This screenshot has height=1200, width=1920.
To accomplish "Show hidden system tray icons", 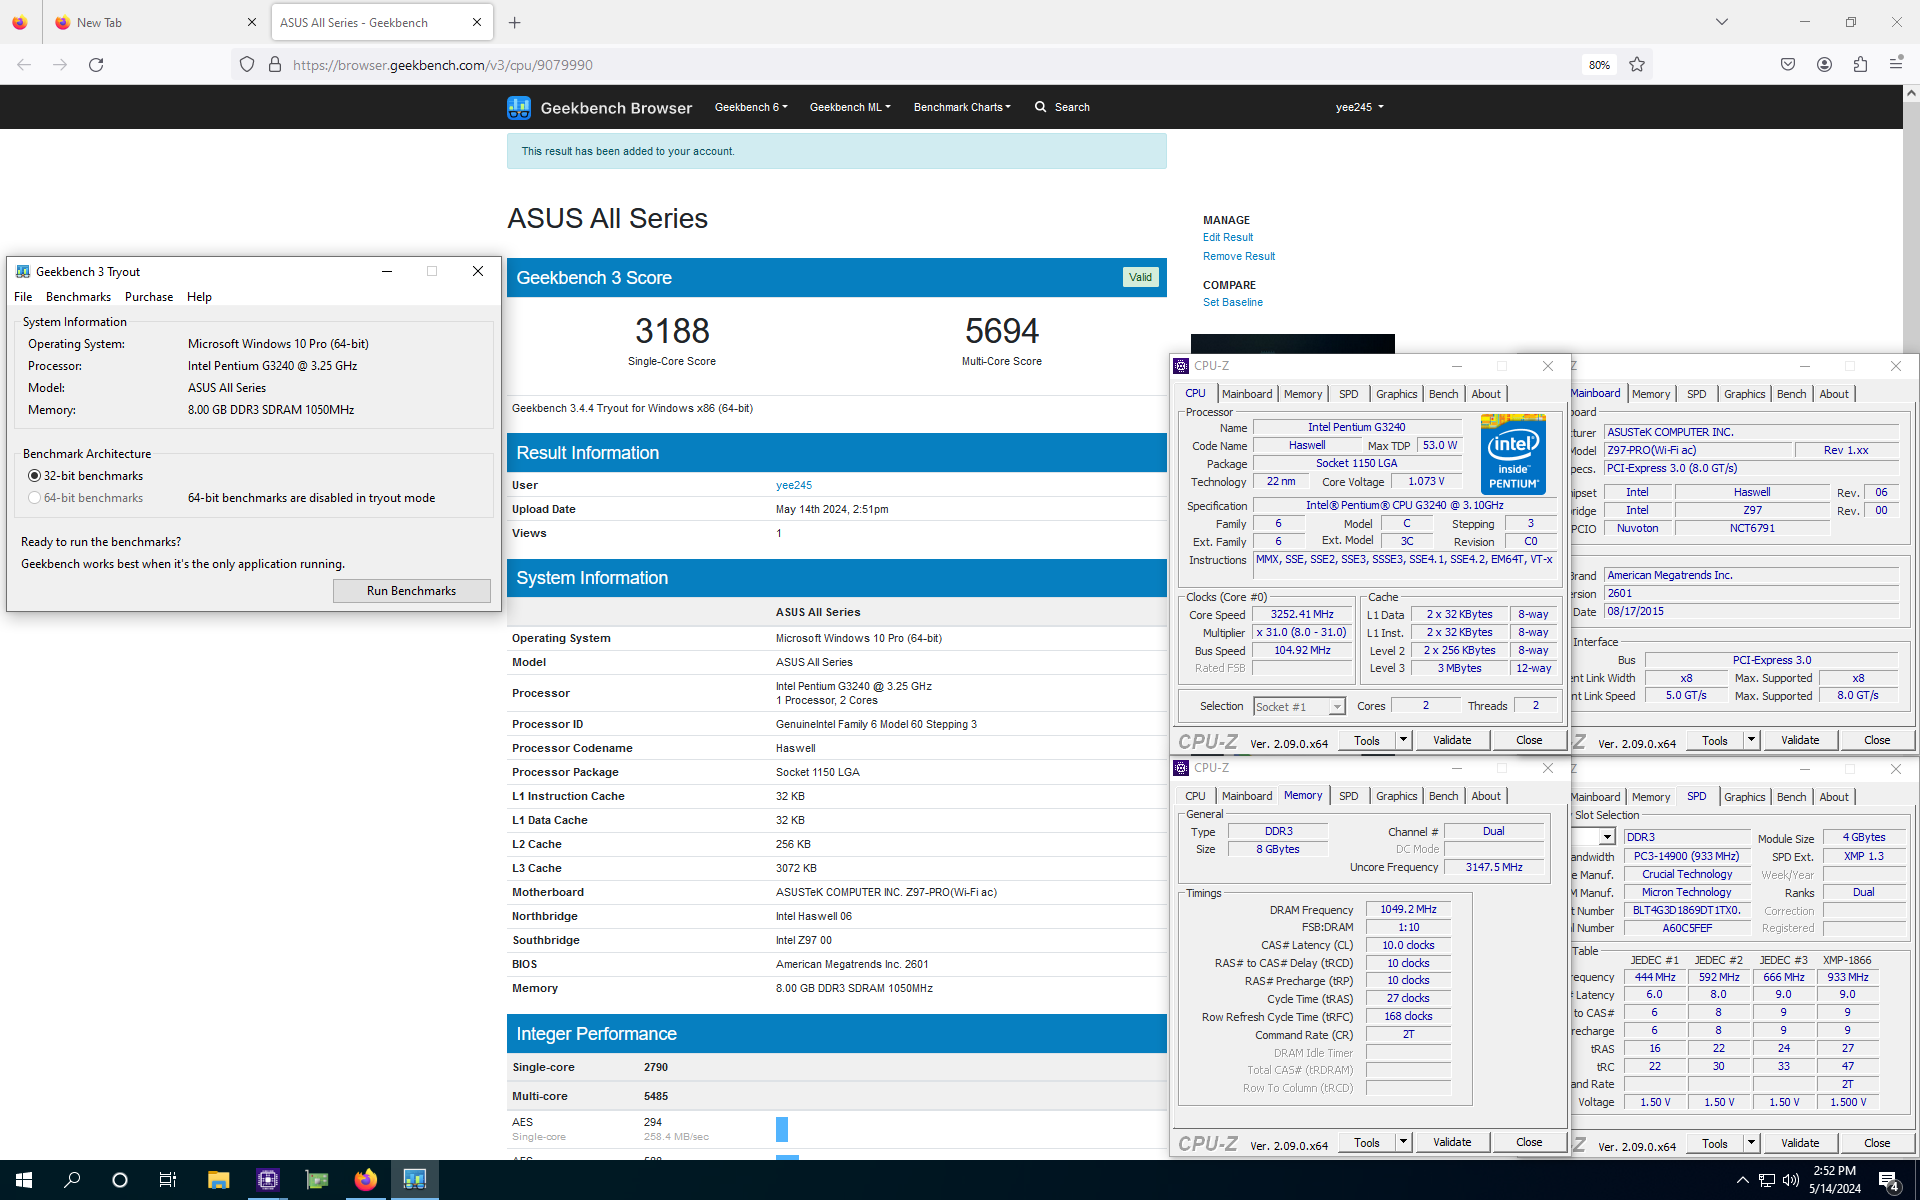I will pos(1742,1180).
